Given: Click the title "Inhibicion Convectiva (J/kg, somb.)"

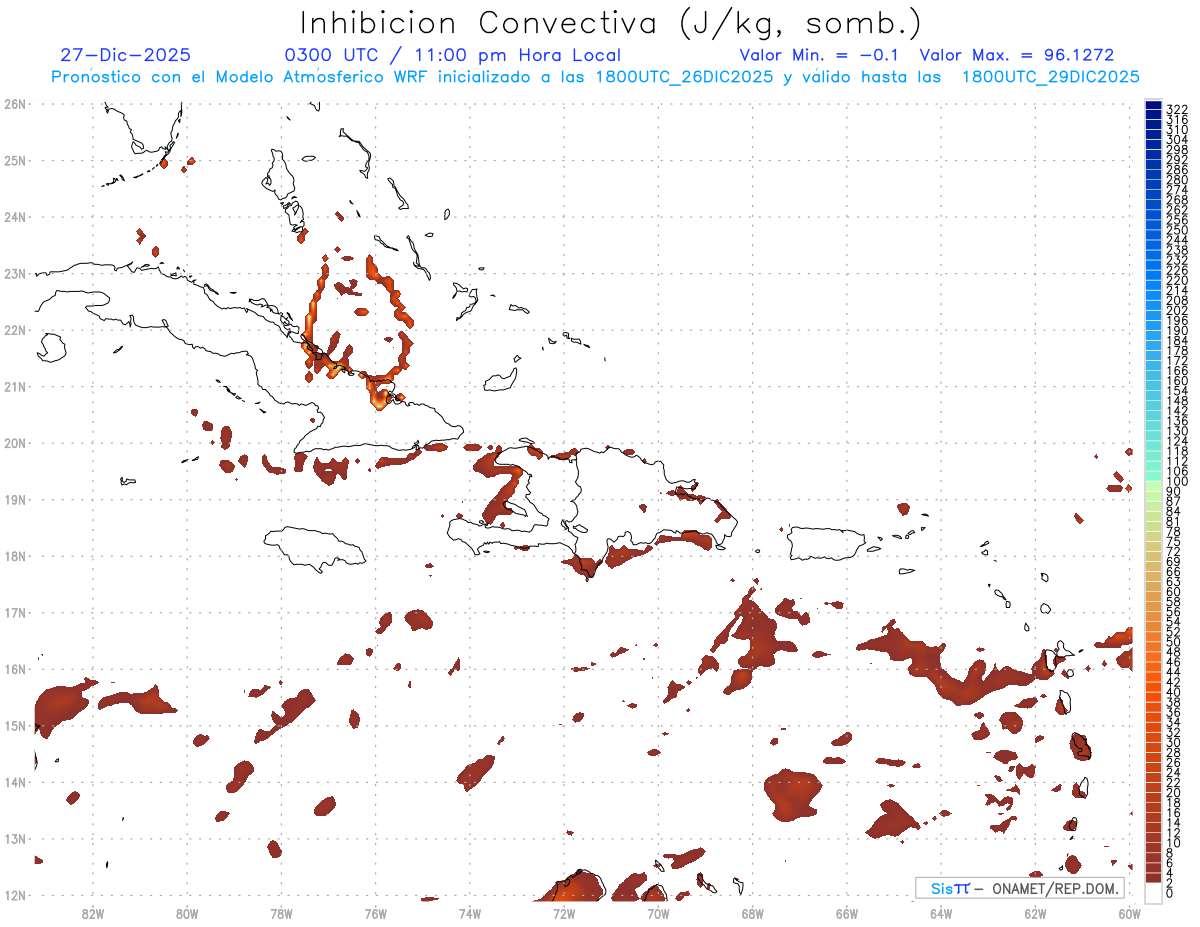Looking at the screenshot, I should coord(611,24).
